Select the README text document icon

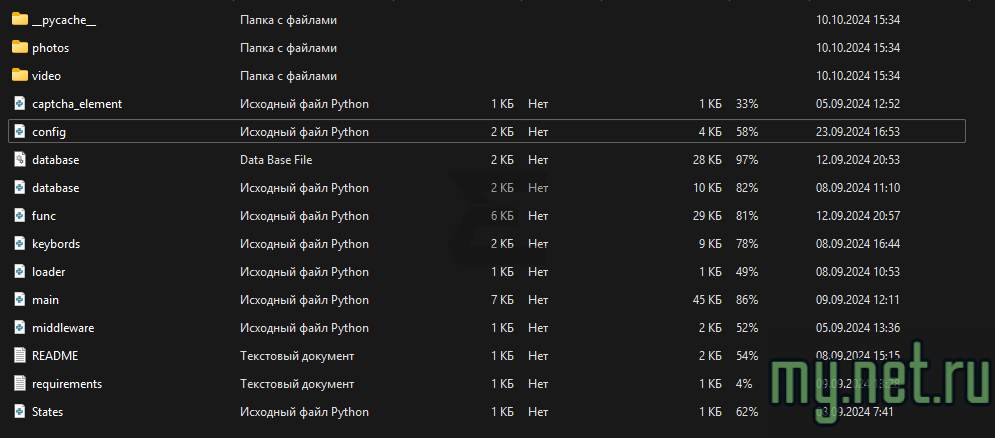(19, 355)
